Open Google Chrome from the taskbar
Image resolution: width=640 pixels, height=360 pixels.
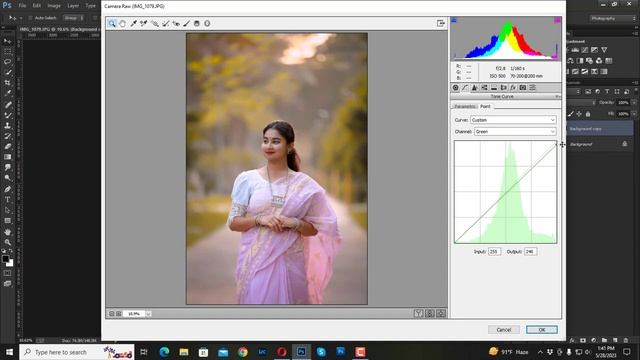tap(243, 352)
